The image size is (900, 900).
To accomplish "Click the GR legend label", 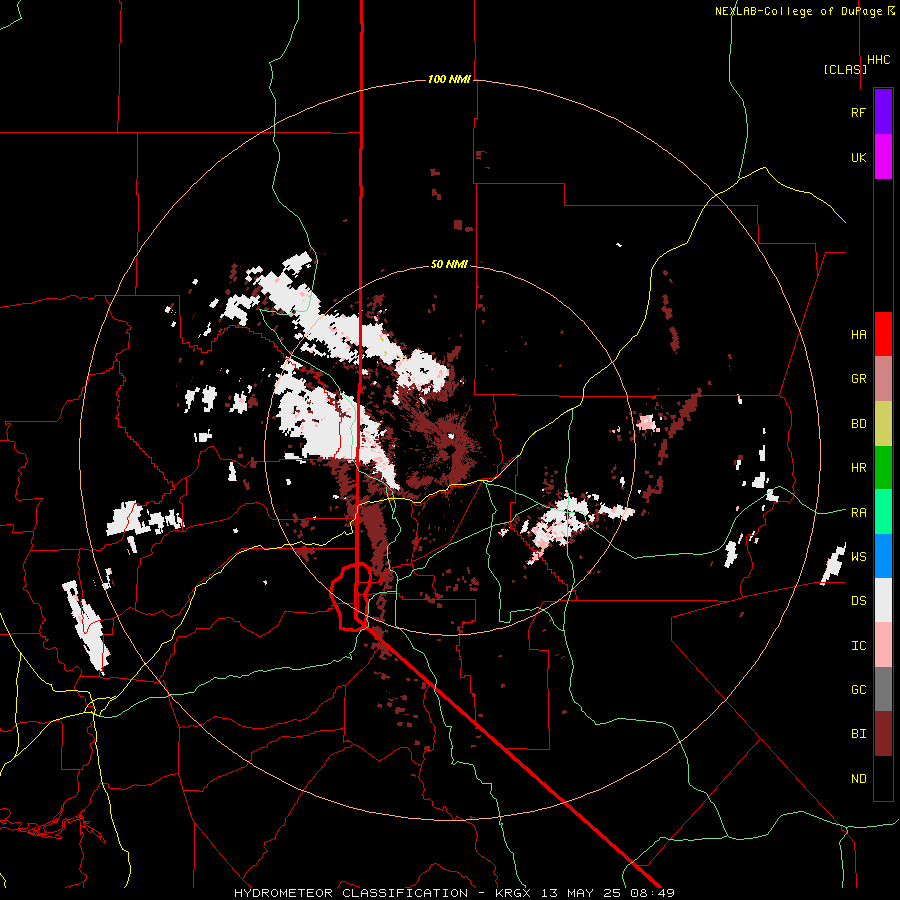I will (858, 379).
